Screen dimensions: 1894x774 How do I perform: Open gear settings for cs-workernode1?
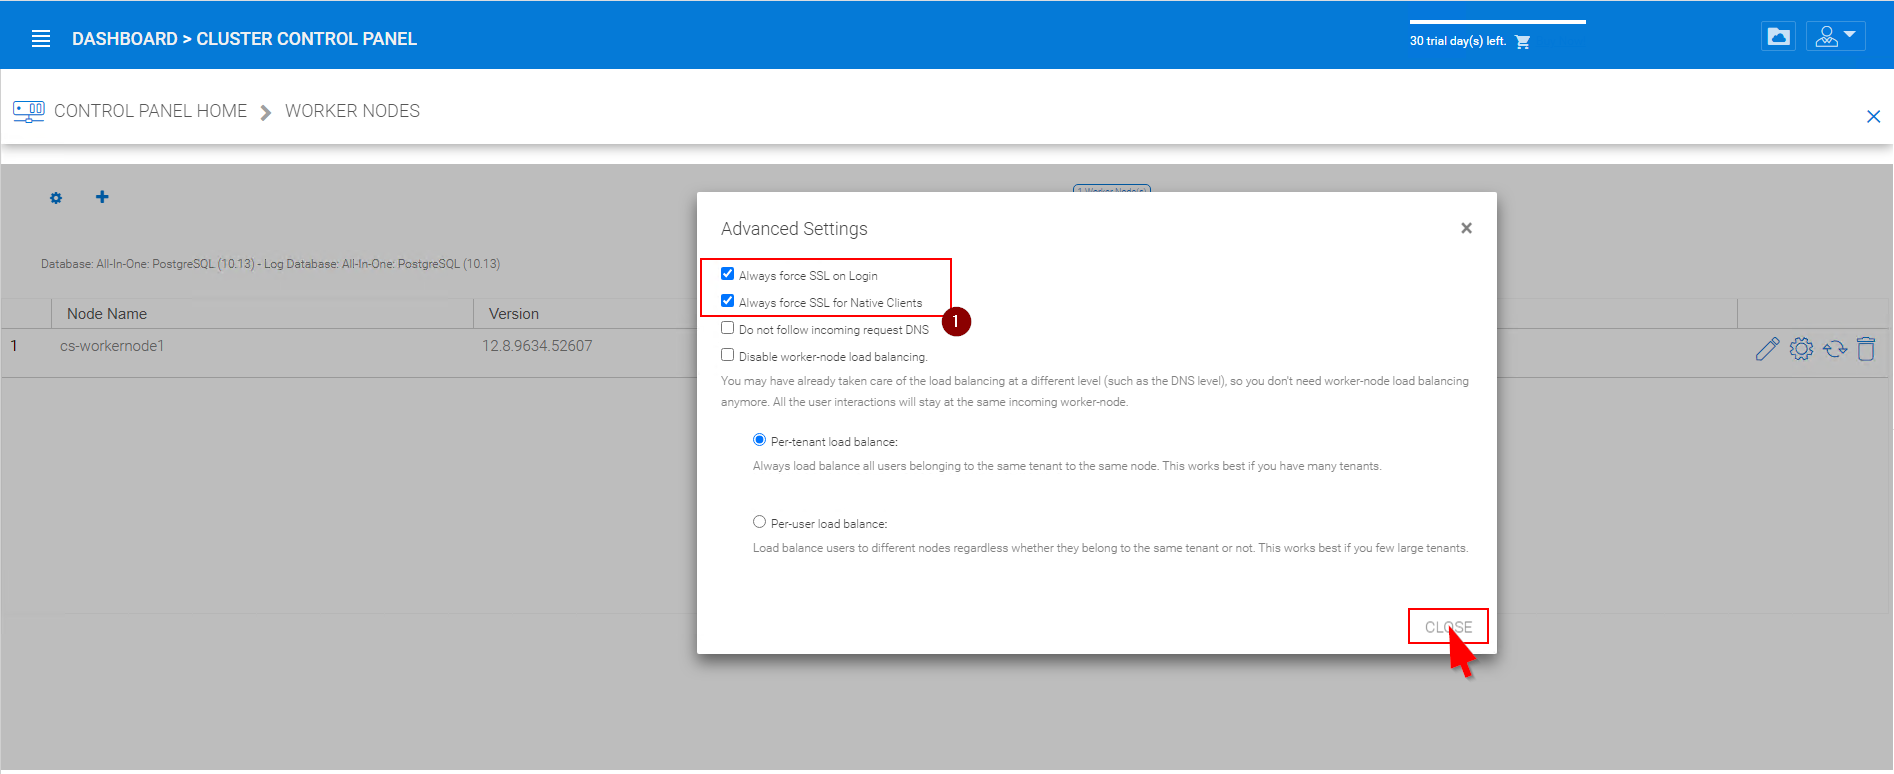click(1801, 349)
